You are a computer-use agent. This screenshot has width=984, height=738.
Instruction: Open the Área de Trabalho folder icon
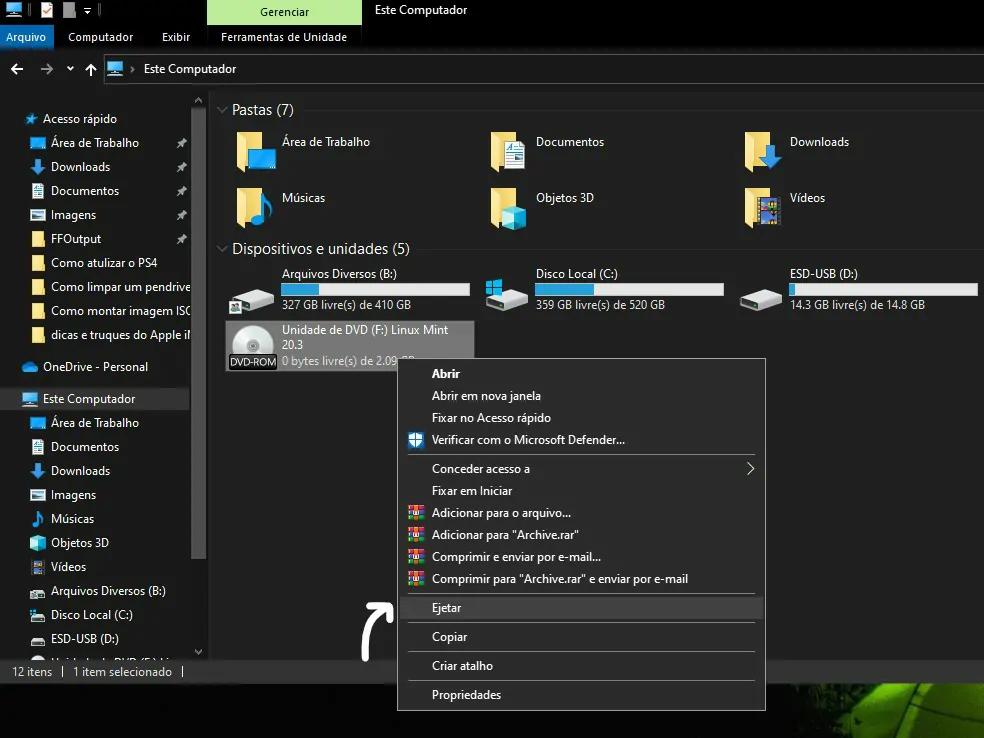(255, 151)
